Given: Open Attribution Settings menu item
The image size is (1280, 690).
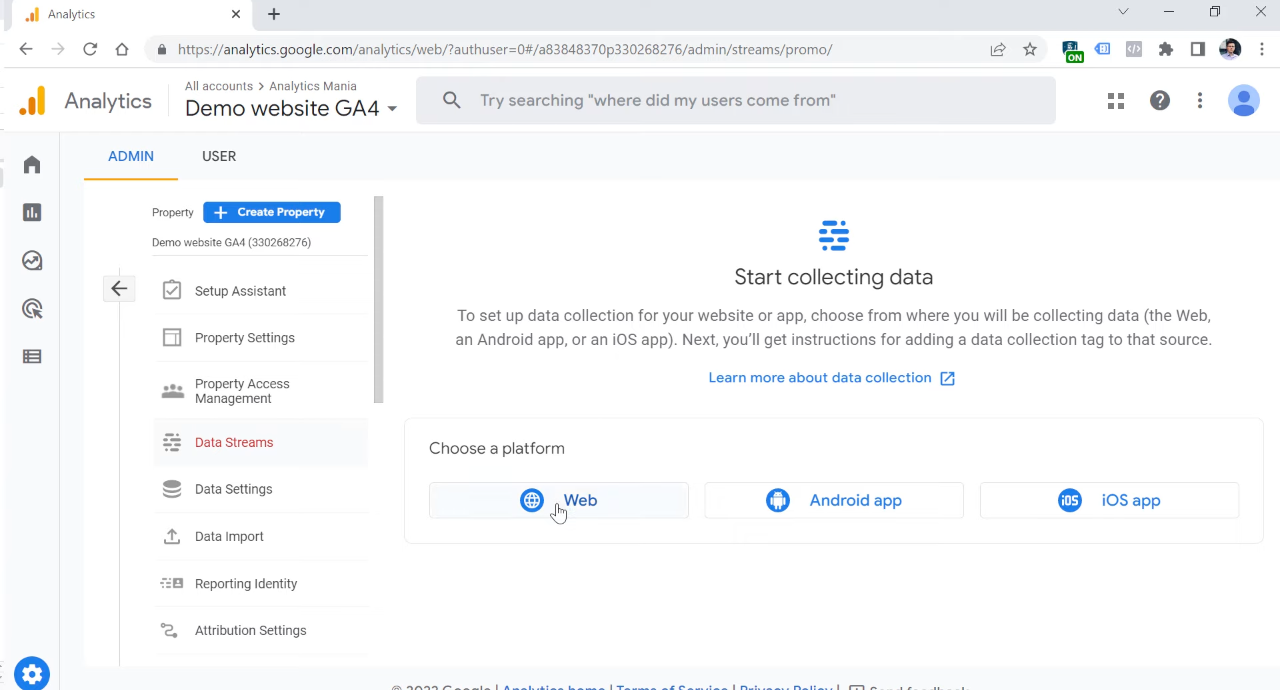Looking at the screenshot, I should [261, 631].
